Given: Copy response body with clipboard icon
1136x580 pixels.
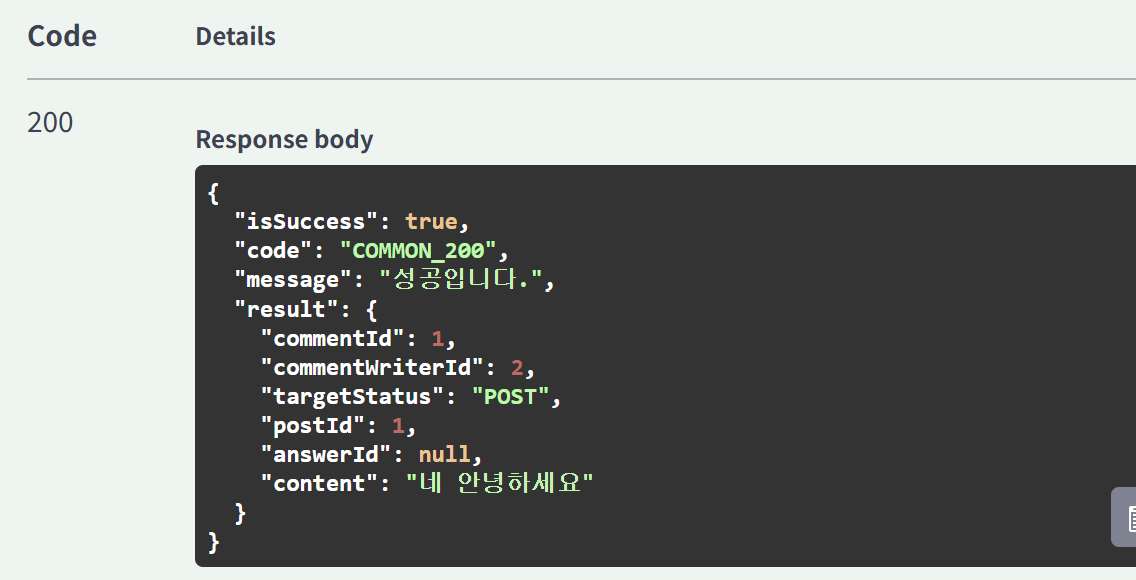Looking at the screenshot, I should click(x=1124, y=517).
